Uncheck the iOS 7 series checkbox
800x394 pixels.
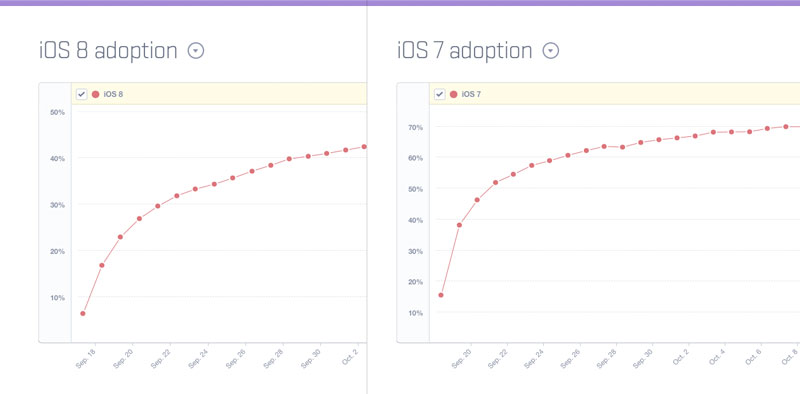[439, 94]
